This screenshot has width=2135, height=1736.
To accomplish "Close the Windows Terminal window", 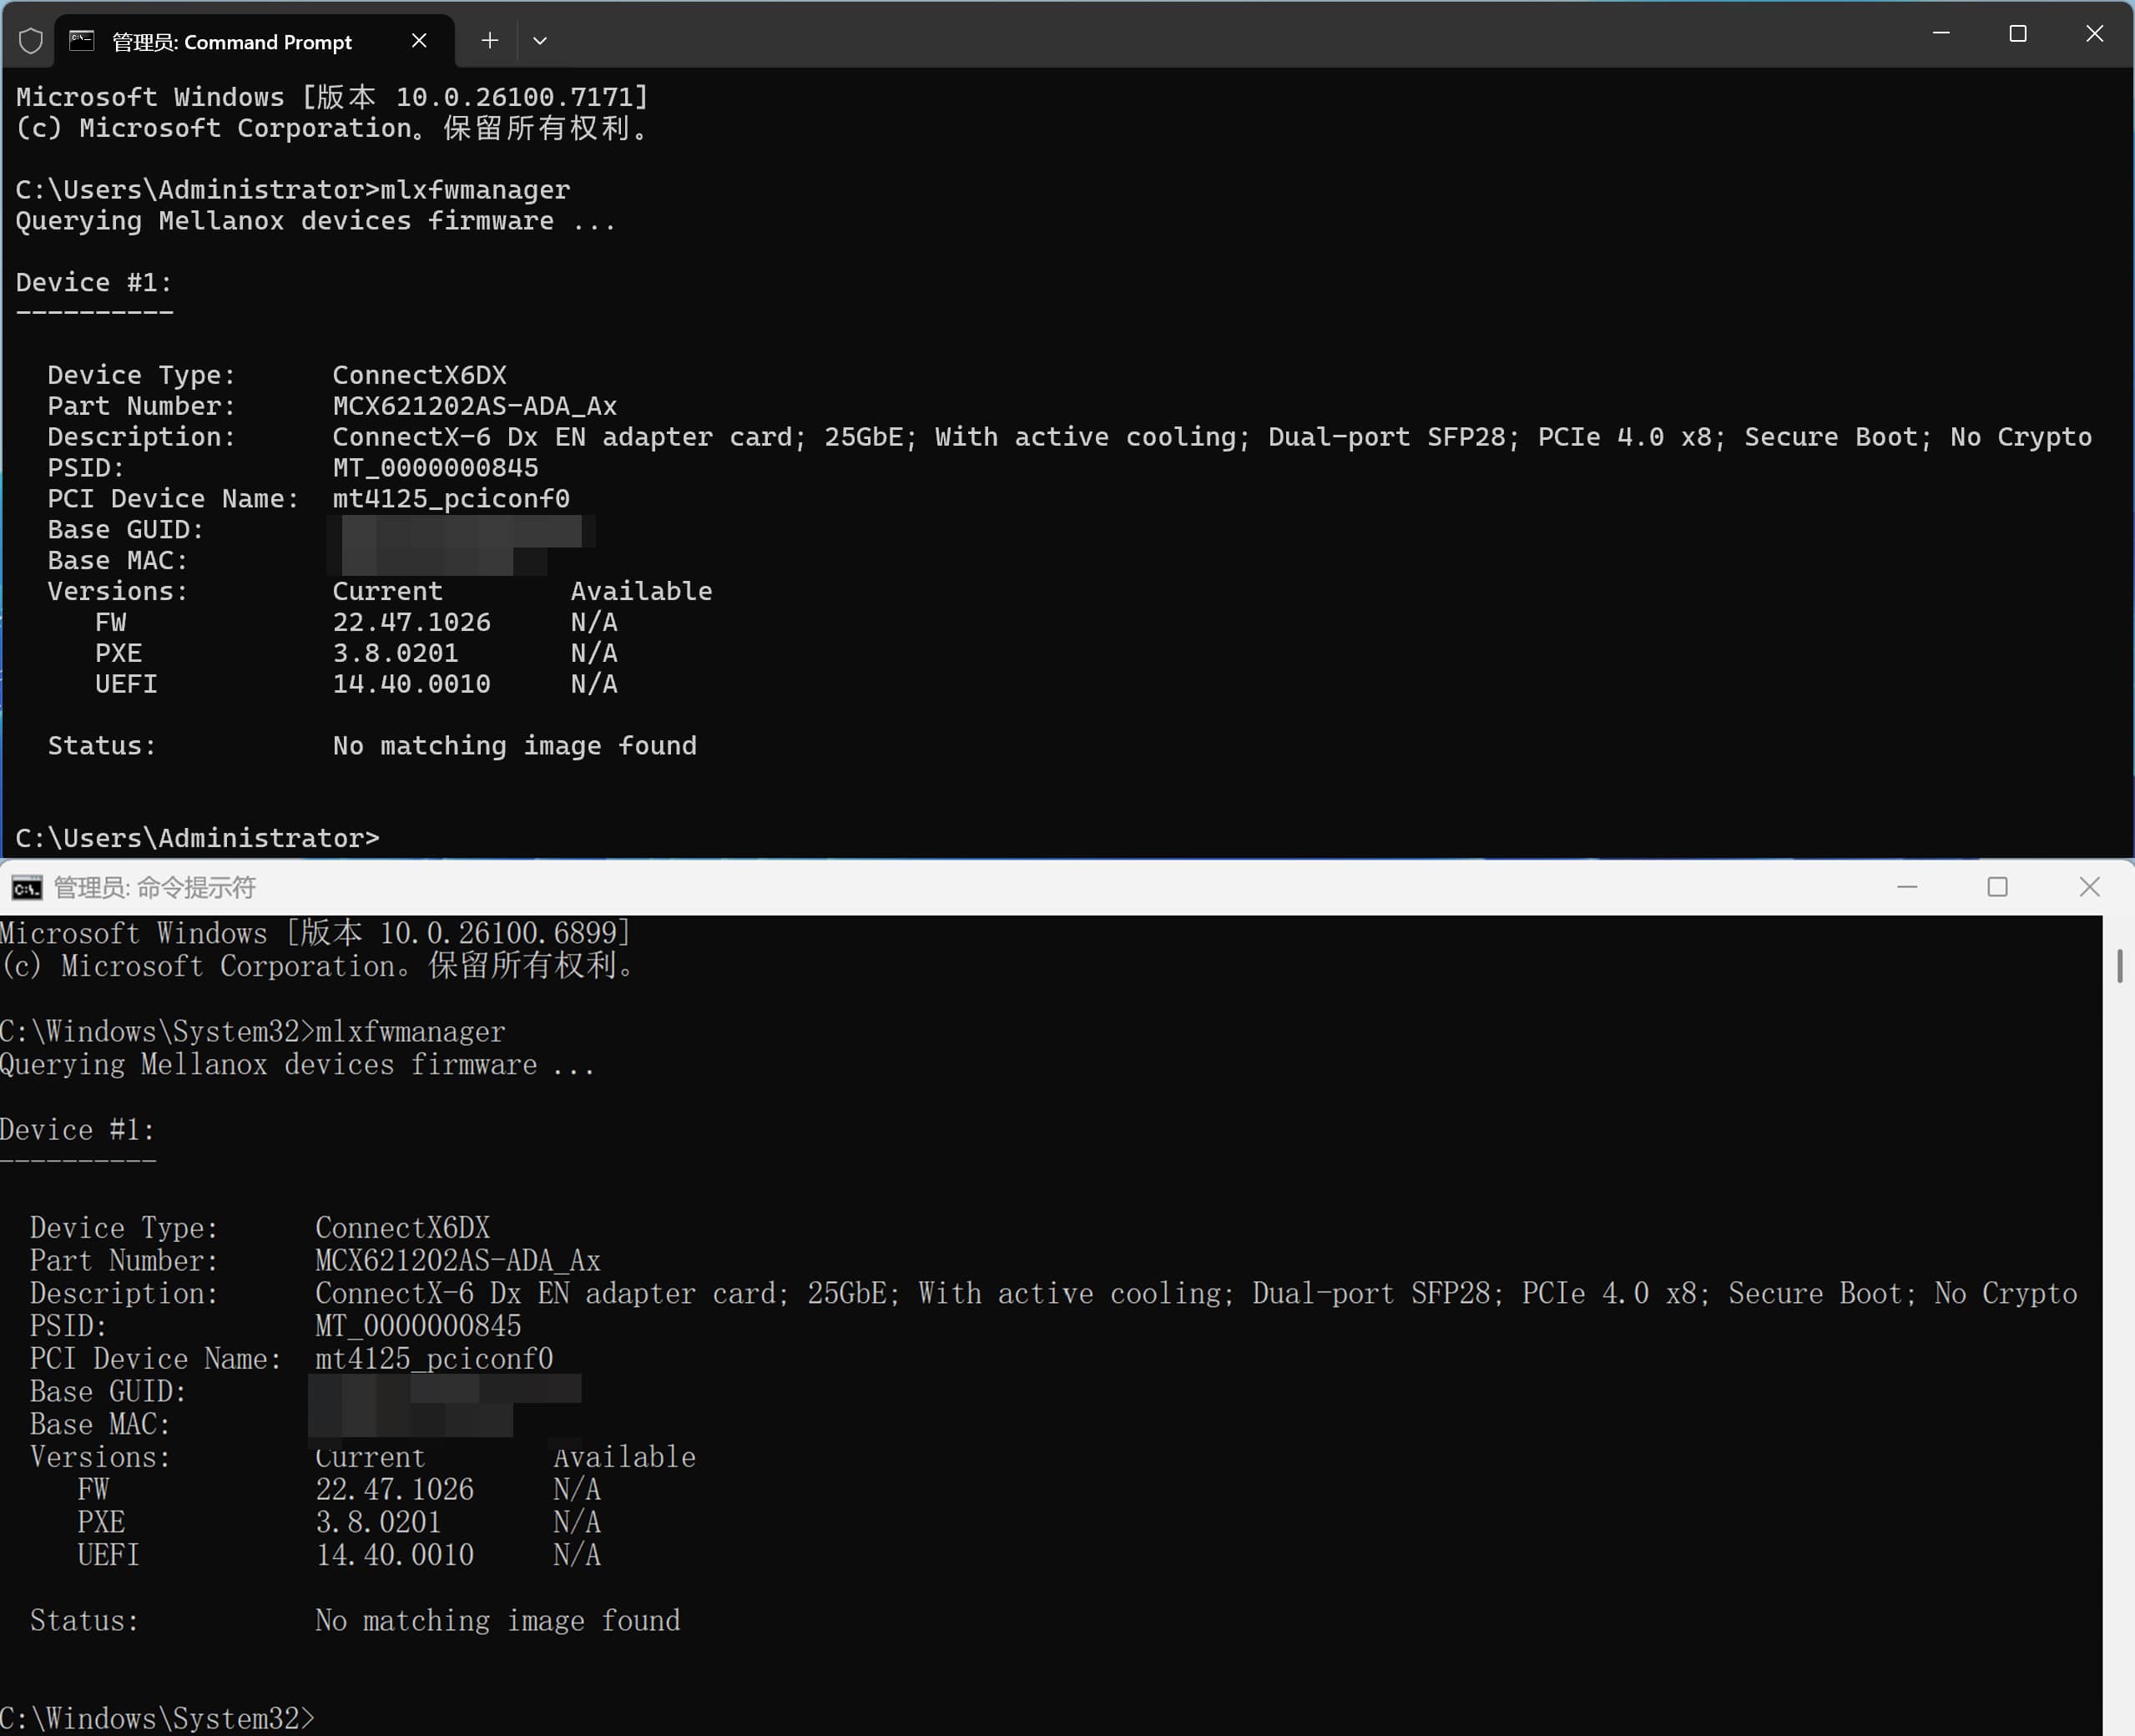I will (2094, 34).
